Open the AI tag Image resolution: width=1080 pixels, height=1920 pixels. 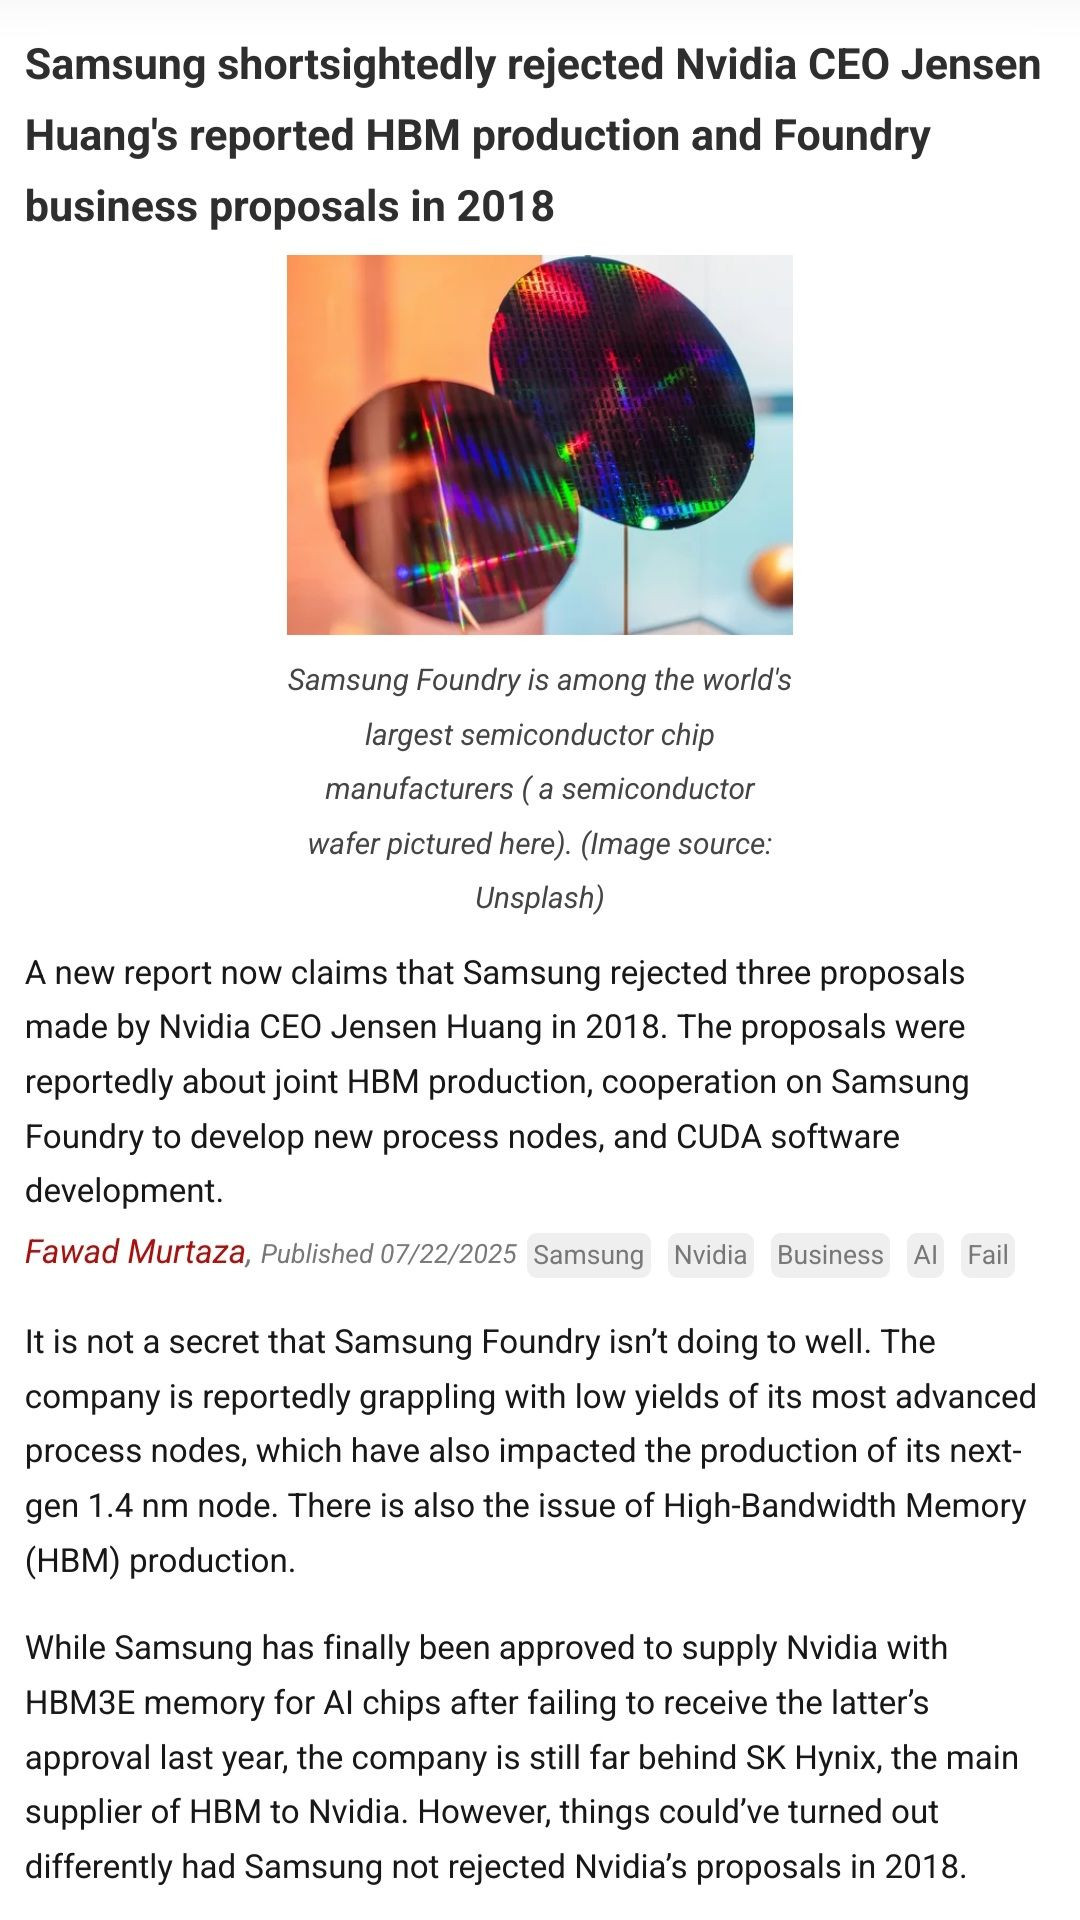pyautogui.click(x=925, y=1255)
